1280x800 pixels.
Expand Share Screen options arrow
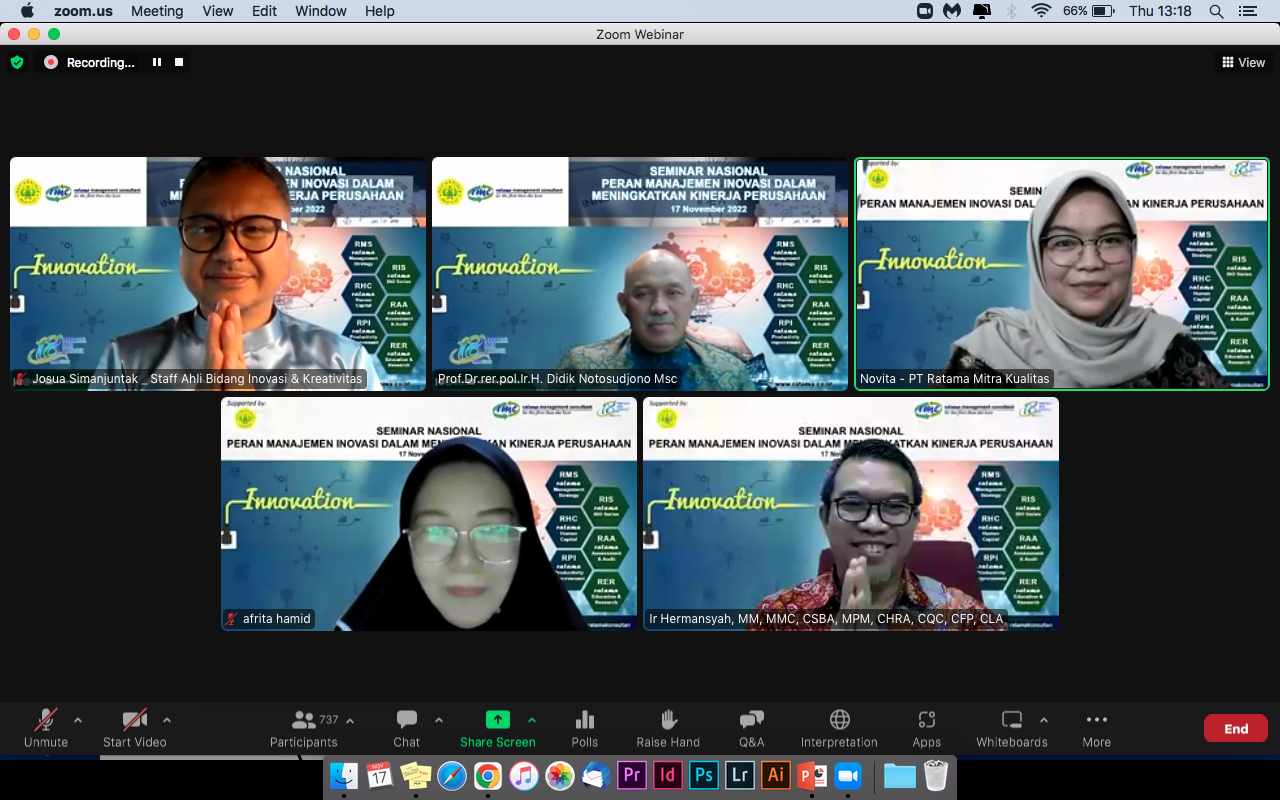click(x=532, y=720)
